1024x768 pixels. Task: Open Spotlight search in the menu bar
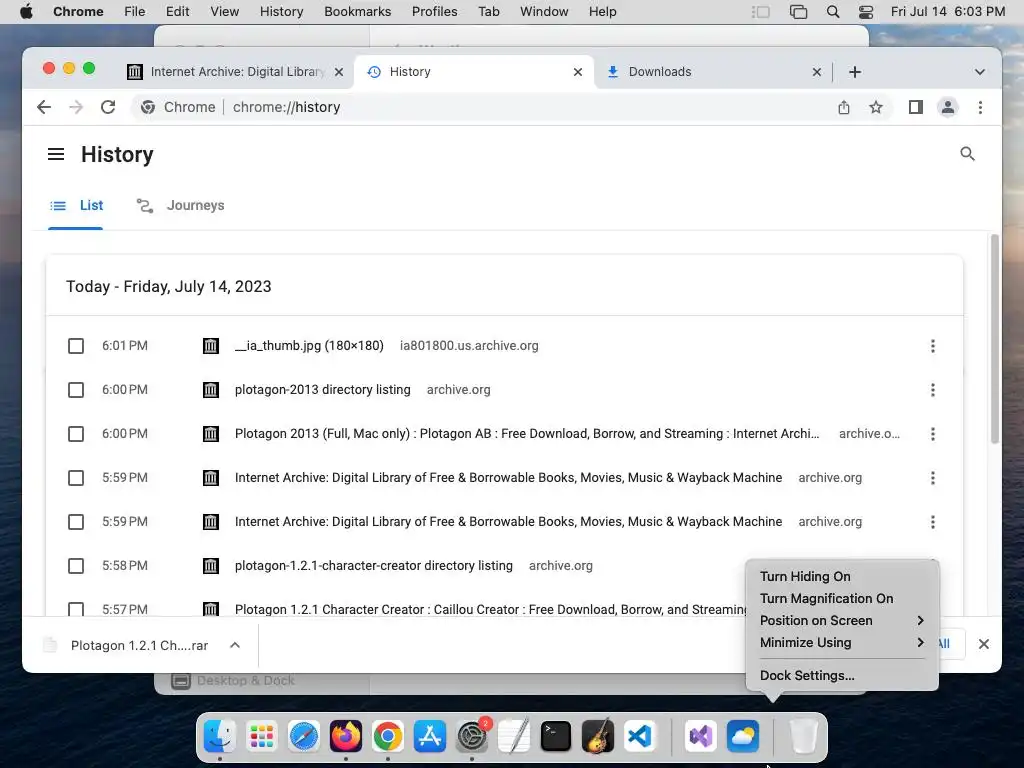(833, 12)
